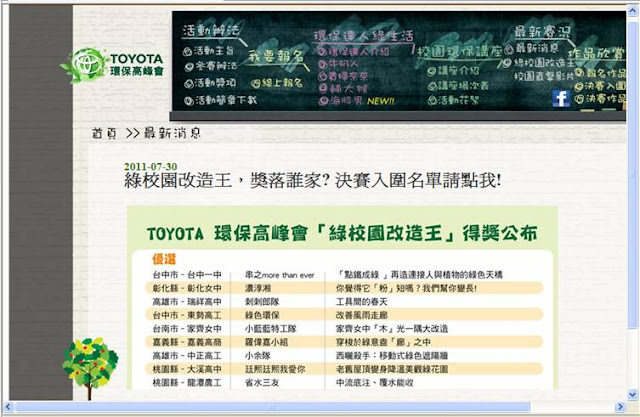Select the row 桃園縣 - 龍潭農工
The image size is (640, 417).
click(344, 382)
